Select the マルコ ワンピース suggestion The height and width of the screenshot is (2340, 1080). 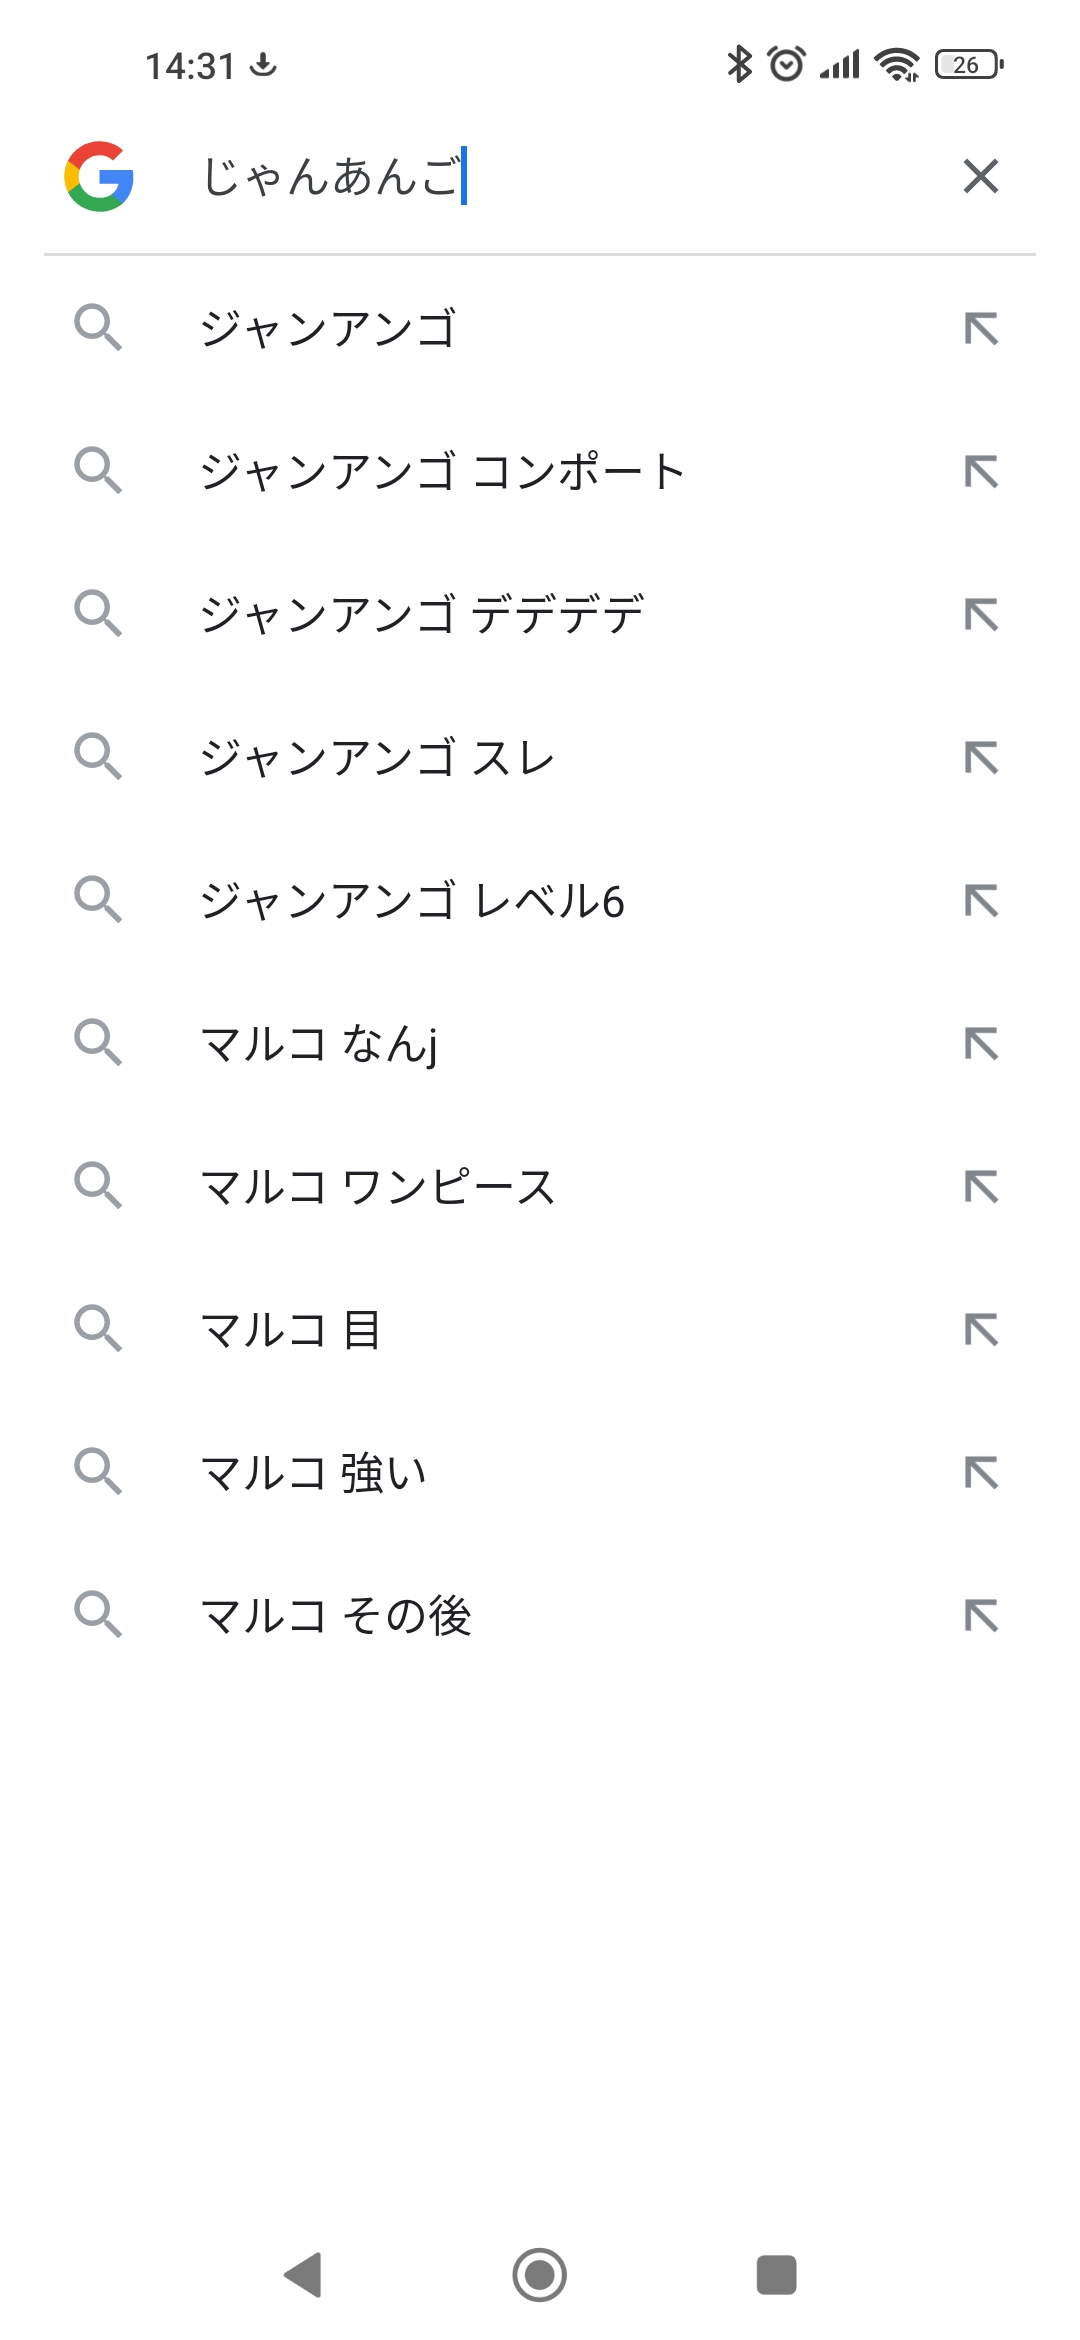[377, 1187]
